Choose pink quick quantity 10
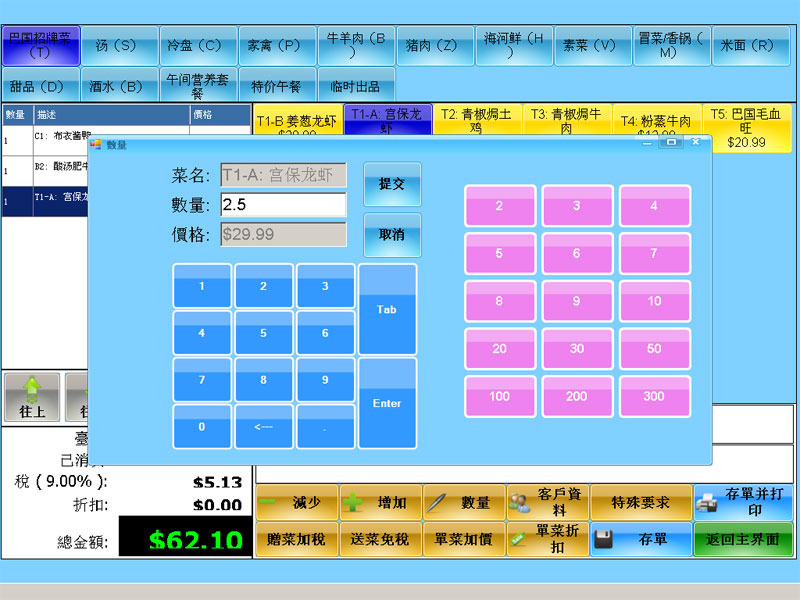The width and height of the screenshot is (800, 600). [654, 301]
